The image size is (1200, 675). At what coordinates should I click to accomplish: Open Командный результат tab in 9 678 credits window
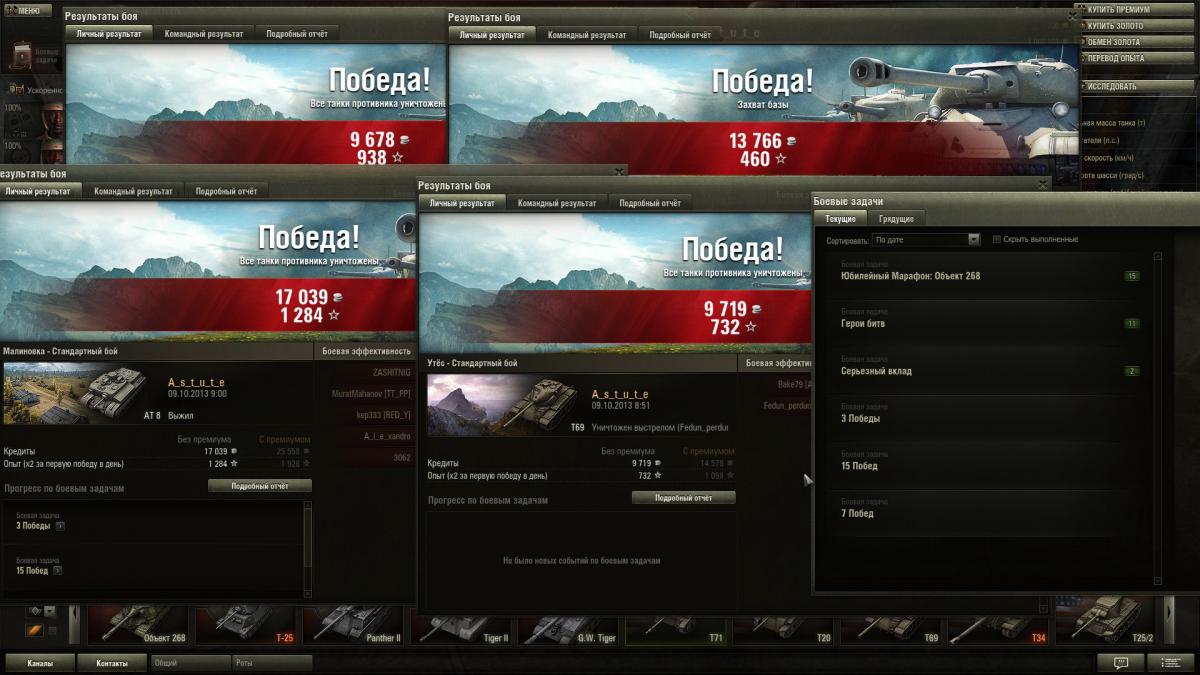(204, 34)
